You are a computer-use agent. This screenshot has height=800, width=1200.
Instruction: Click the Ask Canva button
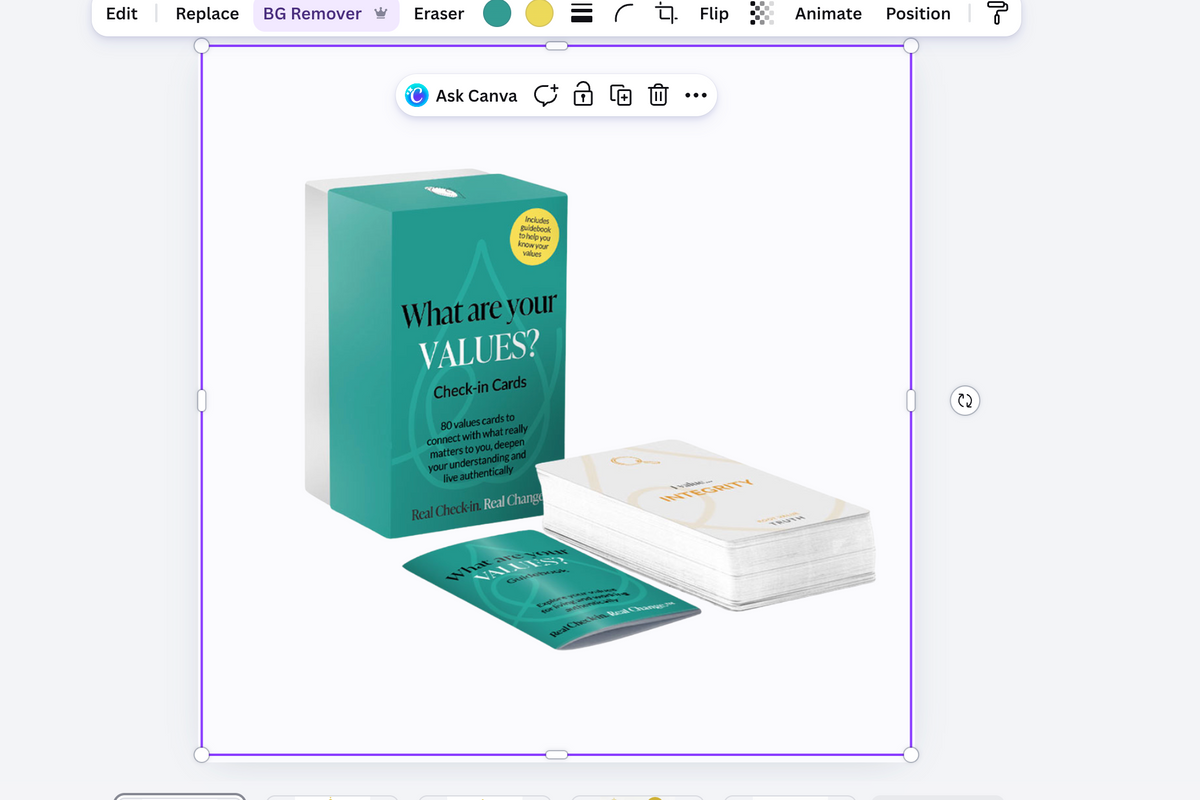point(462,96)
